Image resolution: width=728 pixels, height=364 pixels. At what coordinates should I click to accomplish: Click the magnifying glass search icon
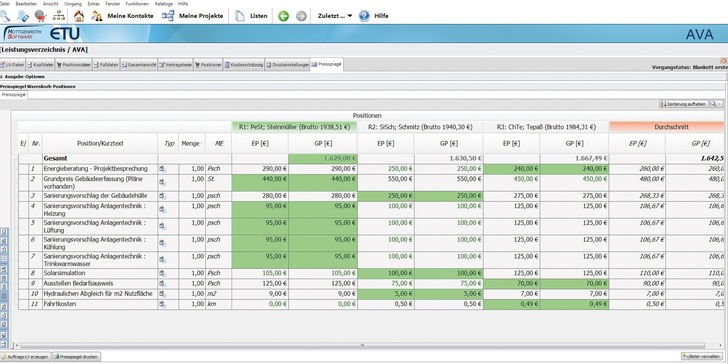(5, 15)
